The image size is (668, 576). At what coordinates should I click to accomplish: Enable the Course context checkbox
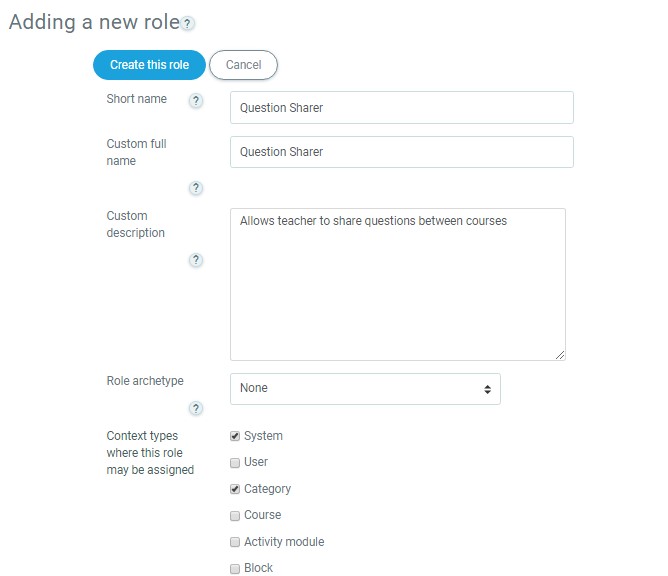coord(235,516)
